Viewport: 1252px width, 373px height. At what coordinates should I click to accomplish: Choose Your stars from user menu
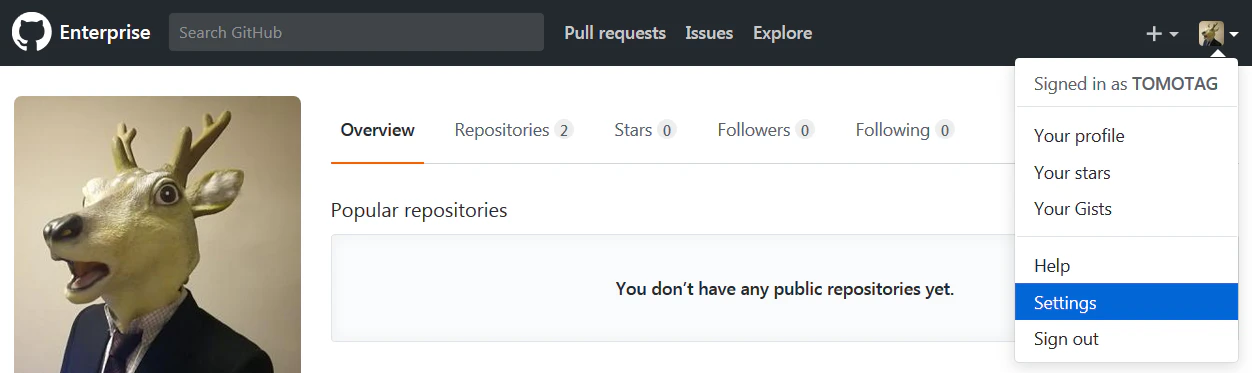[1126, 173]
